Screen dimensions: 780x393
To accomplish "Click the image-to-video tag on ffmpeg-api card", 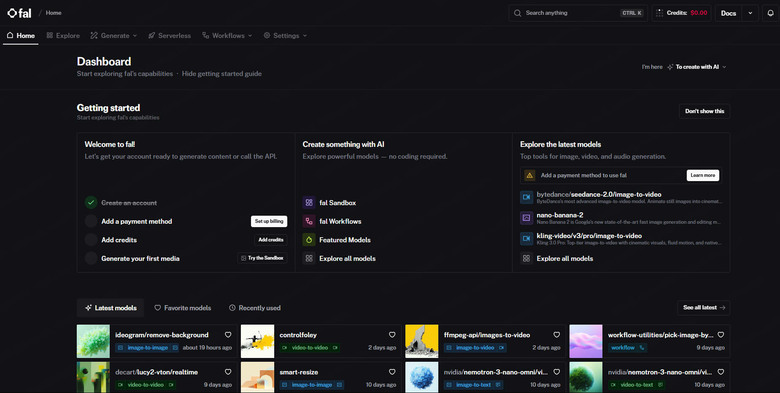I will click(475, 348).
